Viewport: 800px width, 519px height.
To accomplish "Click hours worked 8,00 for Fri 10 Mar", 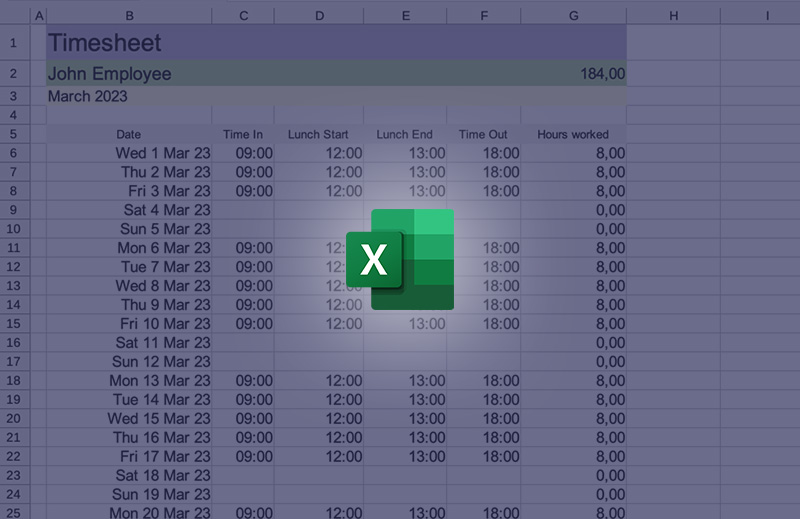I will pos(573,324).
